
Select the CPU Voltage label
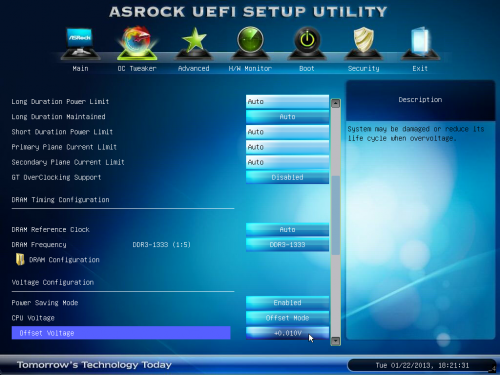point(33,318)
